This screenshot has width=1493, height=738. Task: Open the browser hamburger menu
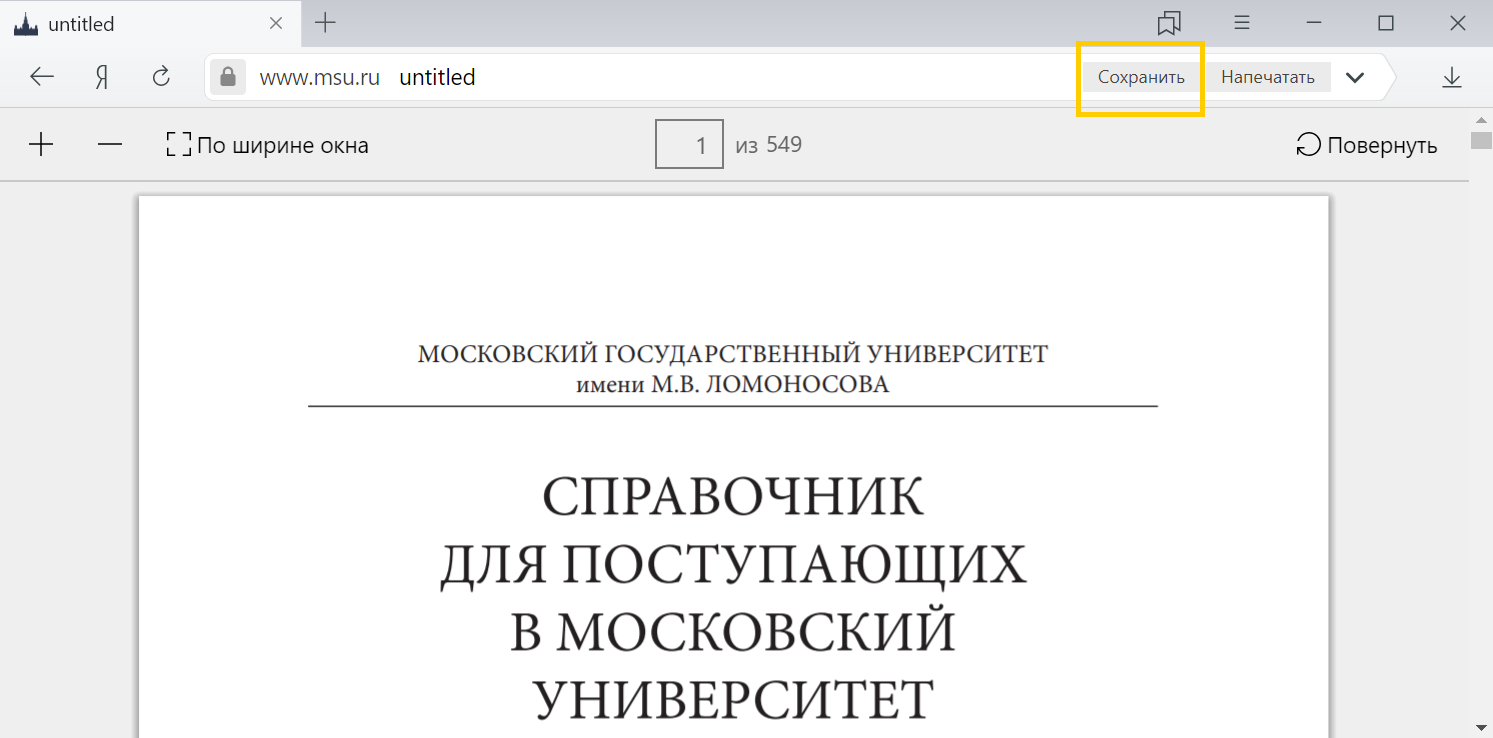1242,23
